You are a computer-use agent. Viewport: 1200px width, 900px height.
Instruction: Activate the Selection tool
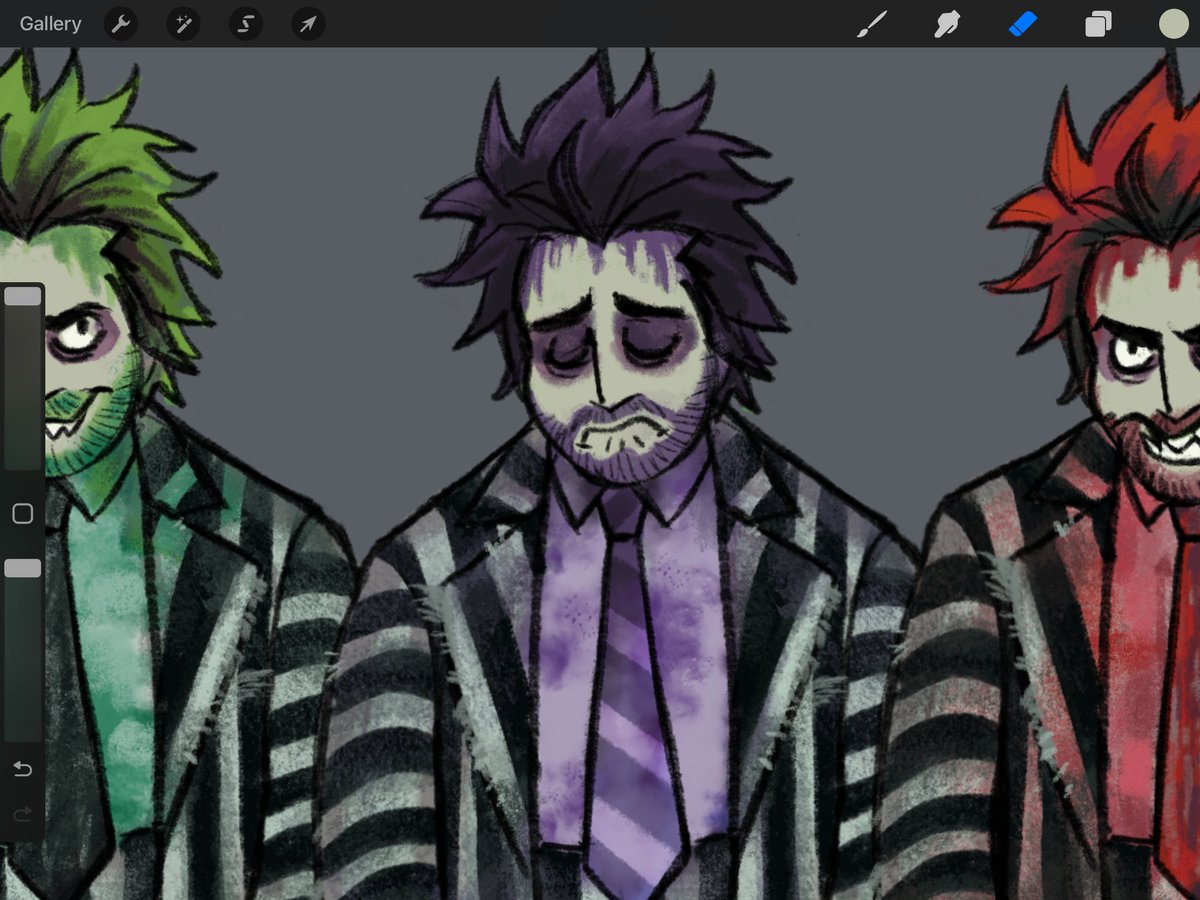pyautogui.click(x=245, y=23)
